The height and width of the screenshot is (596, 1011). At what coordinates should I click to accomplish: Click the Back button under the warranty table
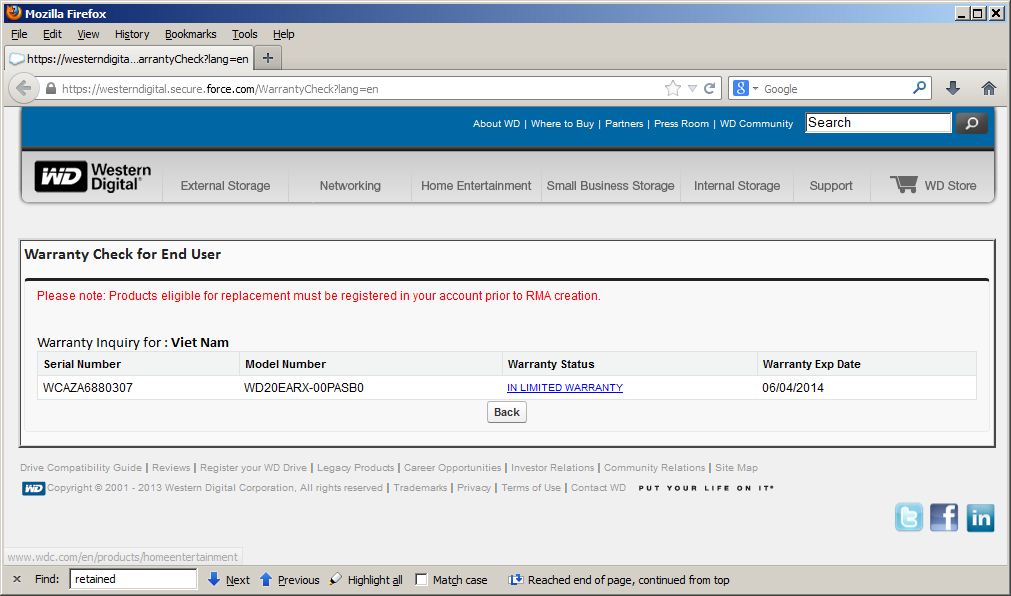507,412
